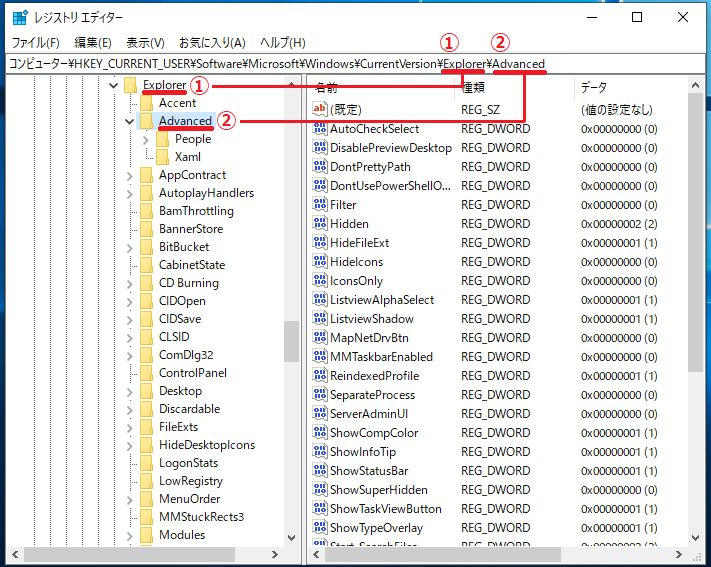Click the registry path address bar
This screenshot has height=567, width=711.
355,64
